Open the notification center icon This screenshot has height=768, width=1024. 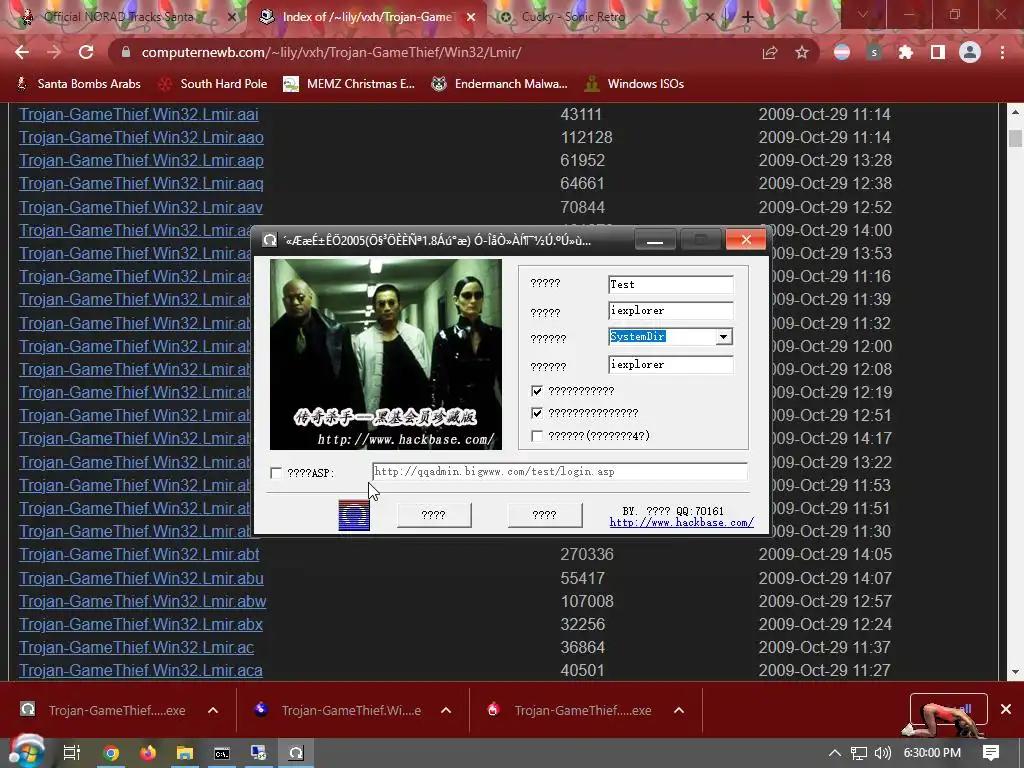click(x=991, y=753)
